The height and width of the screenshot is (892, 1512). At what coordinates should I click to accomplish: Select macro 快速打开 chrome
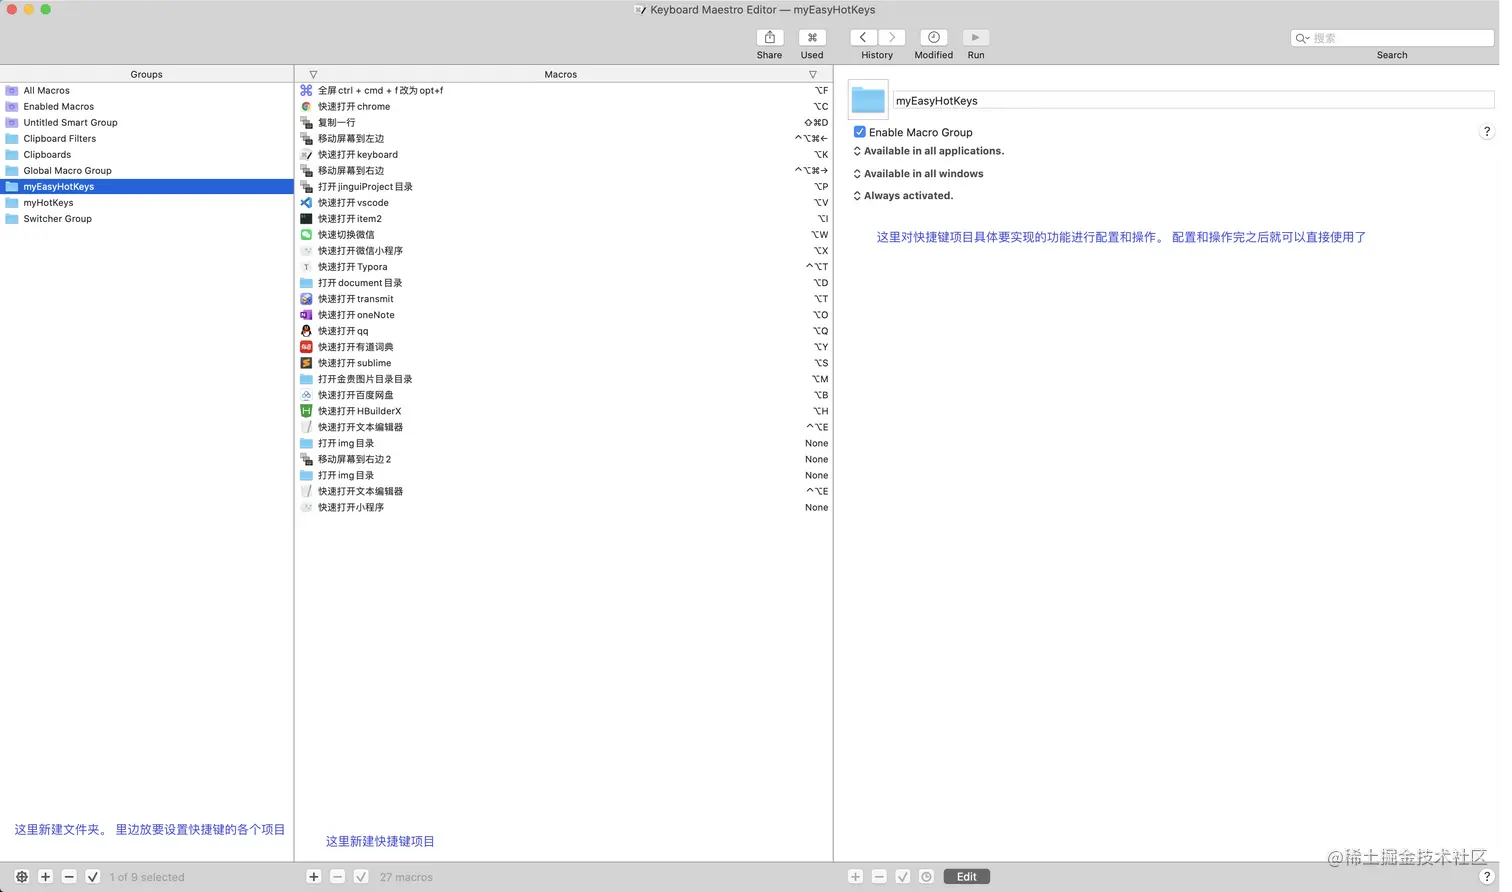click(x=564, y=106)
